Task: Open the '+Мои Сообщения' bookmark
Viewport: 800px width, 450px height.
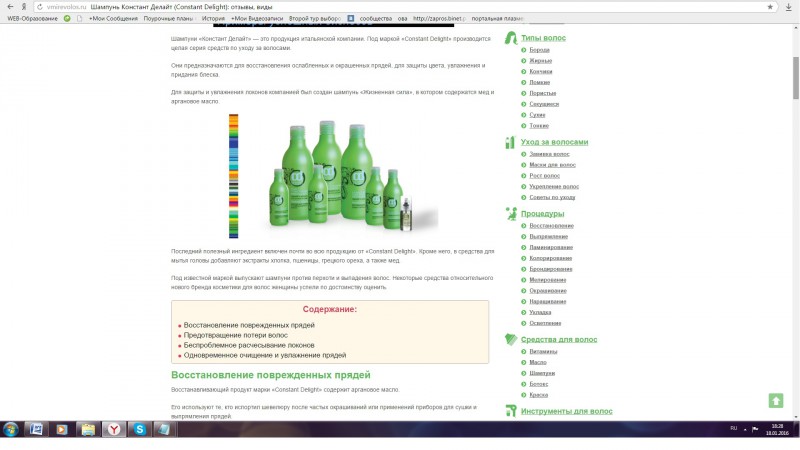Action: tap(113, 18)
